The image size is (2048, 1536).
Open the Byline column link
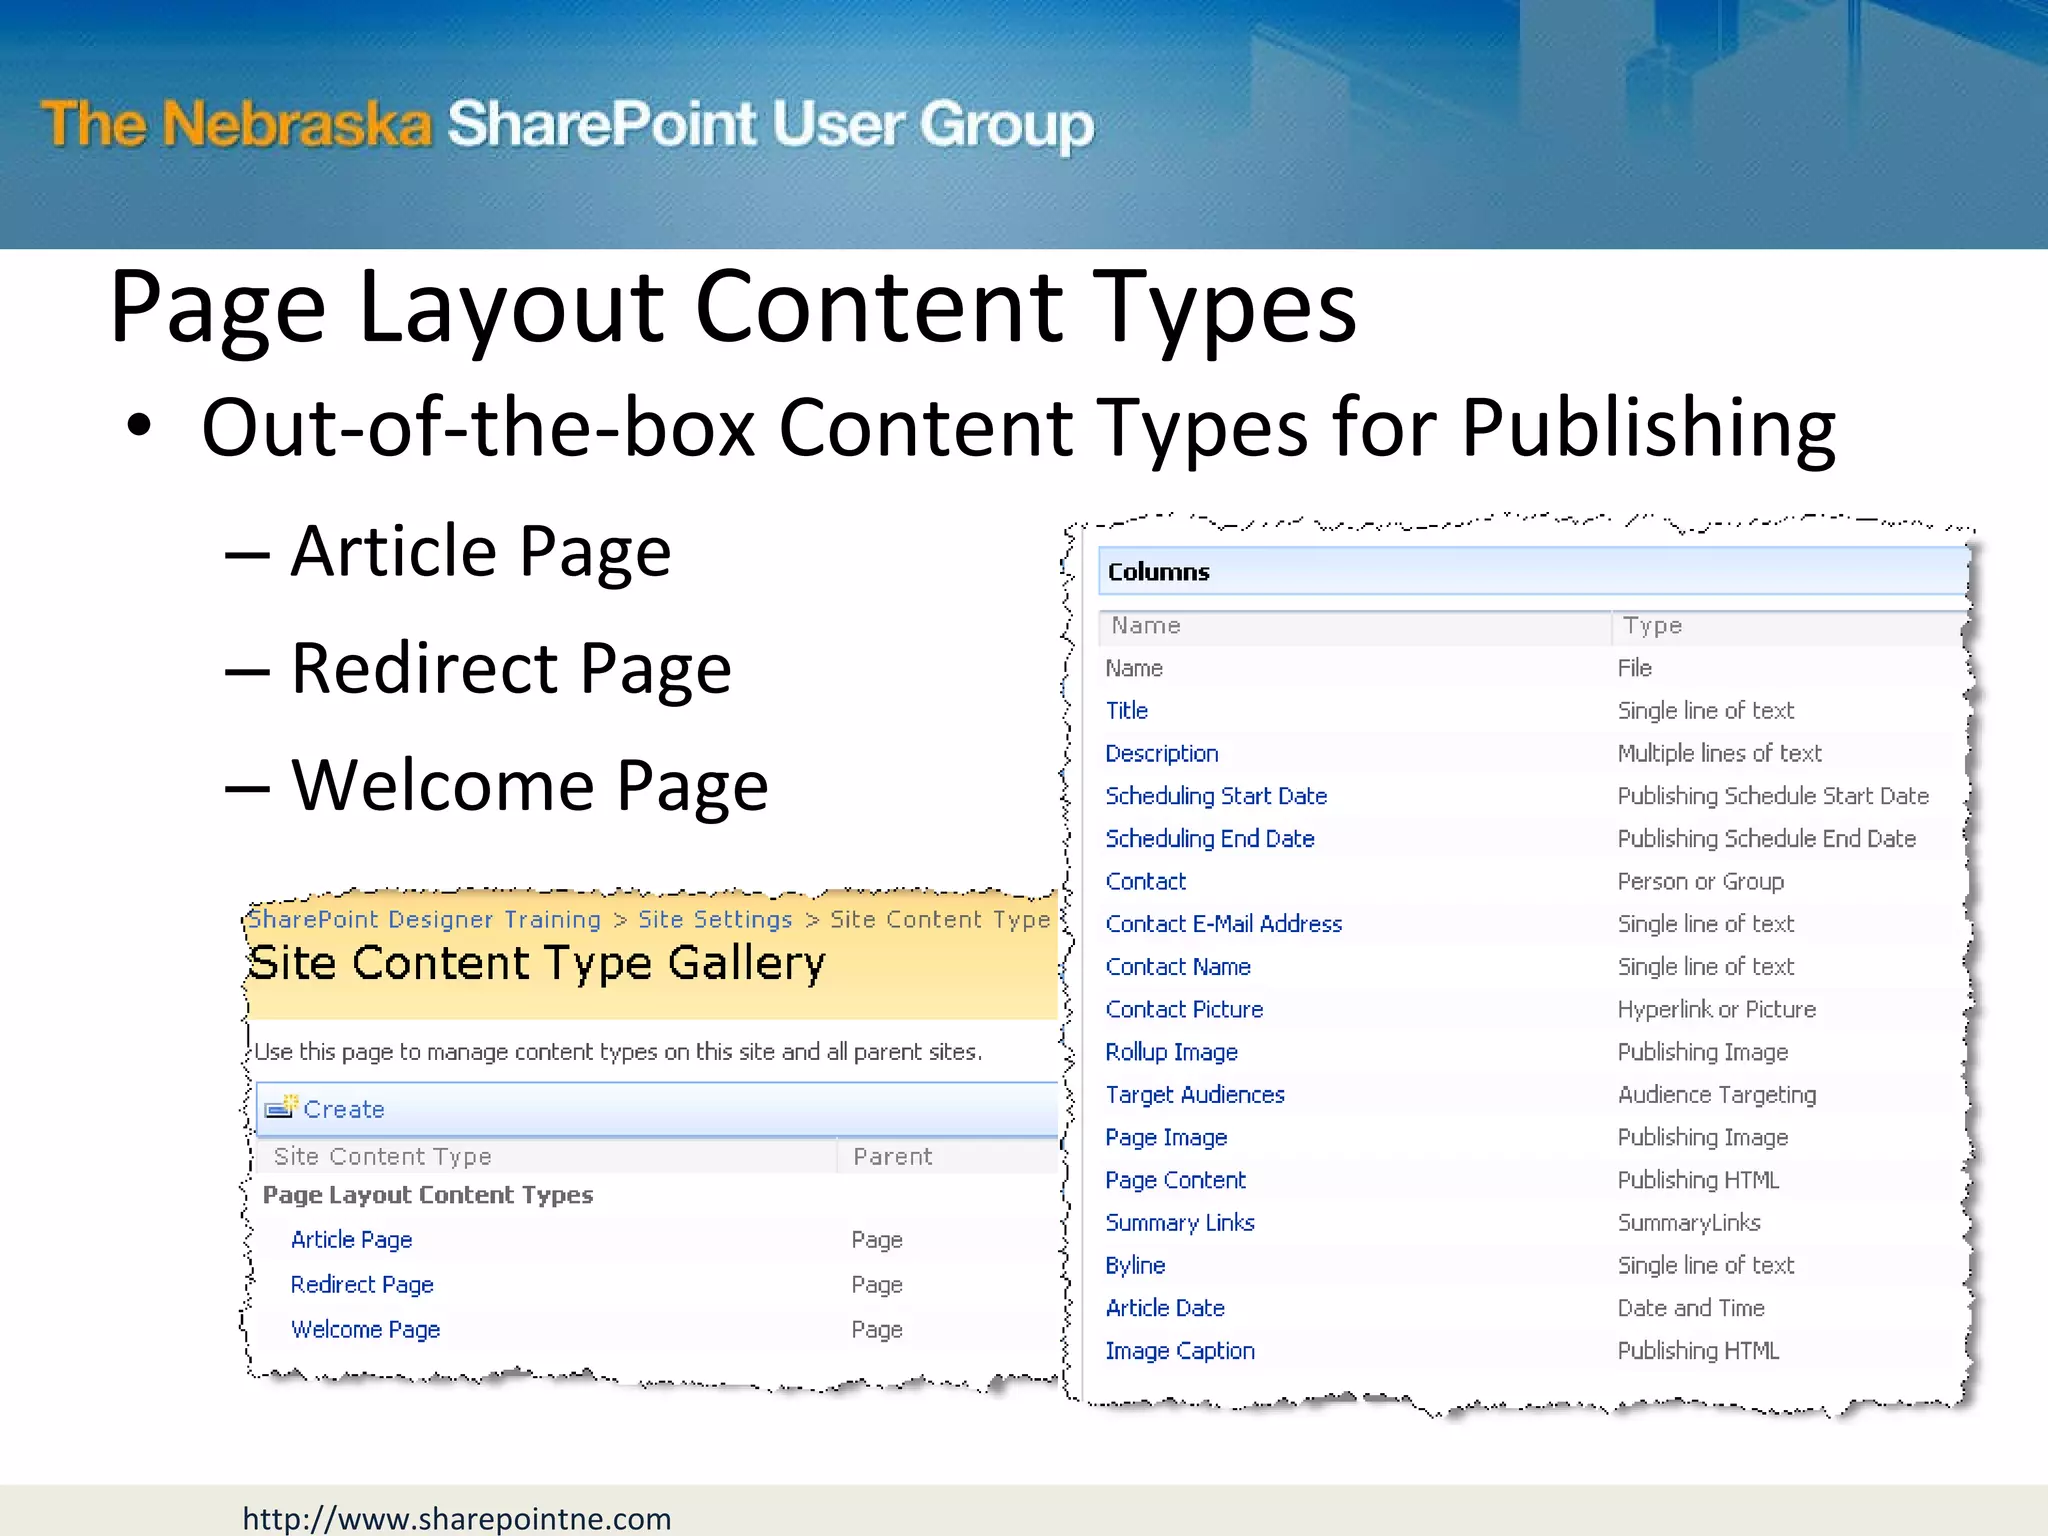[1135, 1265]
